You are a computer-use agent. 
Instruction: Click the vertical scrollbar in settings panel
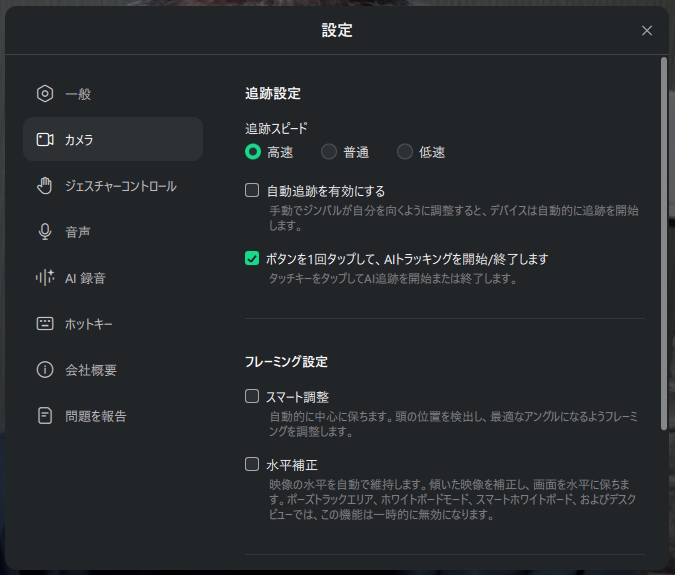click(664, 240)
